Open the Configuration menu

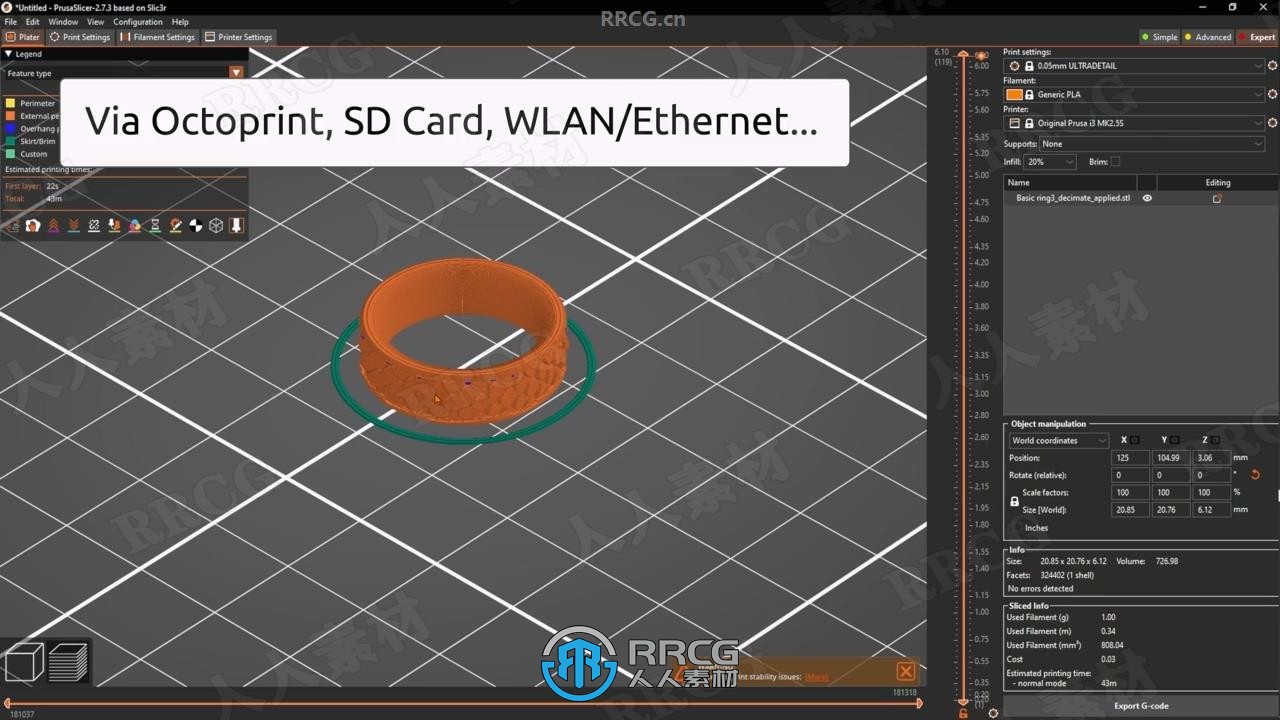point(138,22)
